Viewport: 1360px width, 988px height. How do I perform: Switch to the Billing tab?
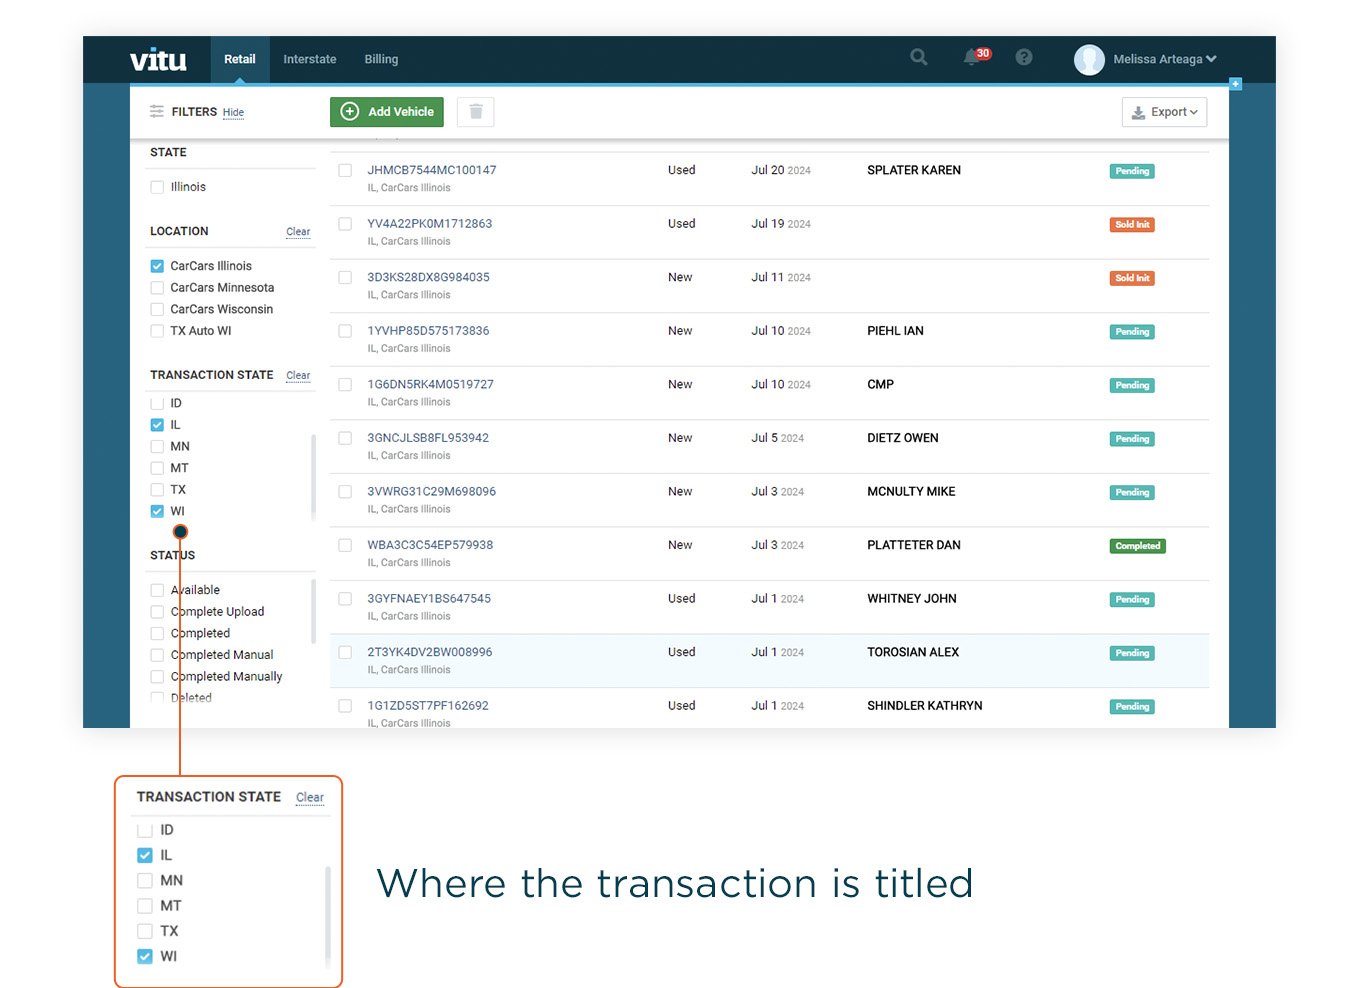click(381, 59)
